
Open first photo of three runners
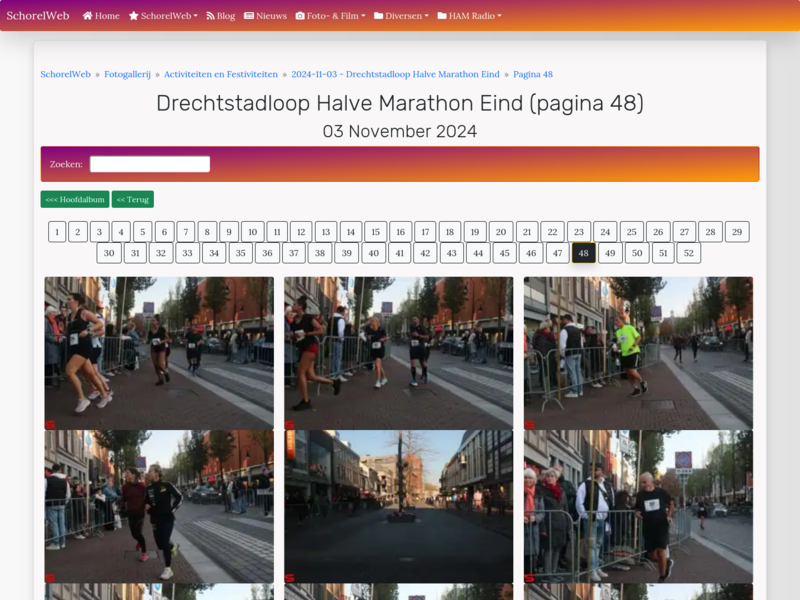click(x=159, y=353)
